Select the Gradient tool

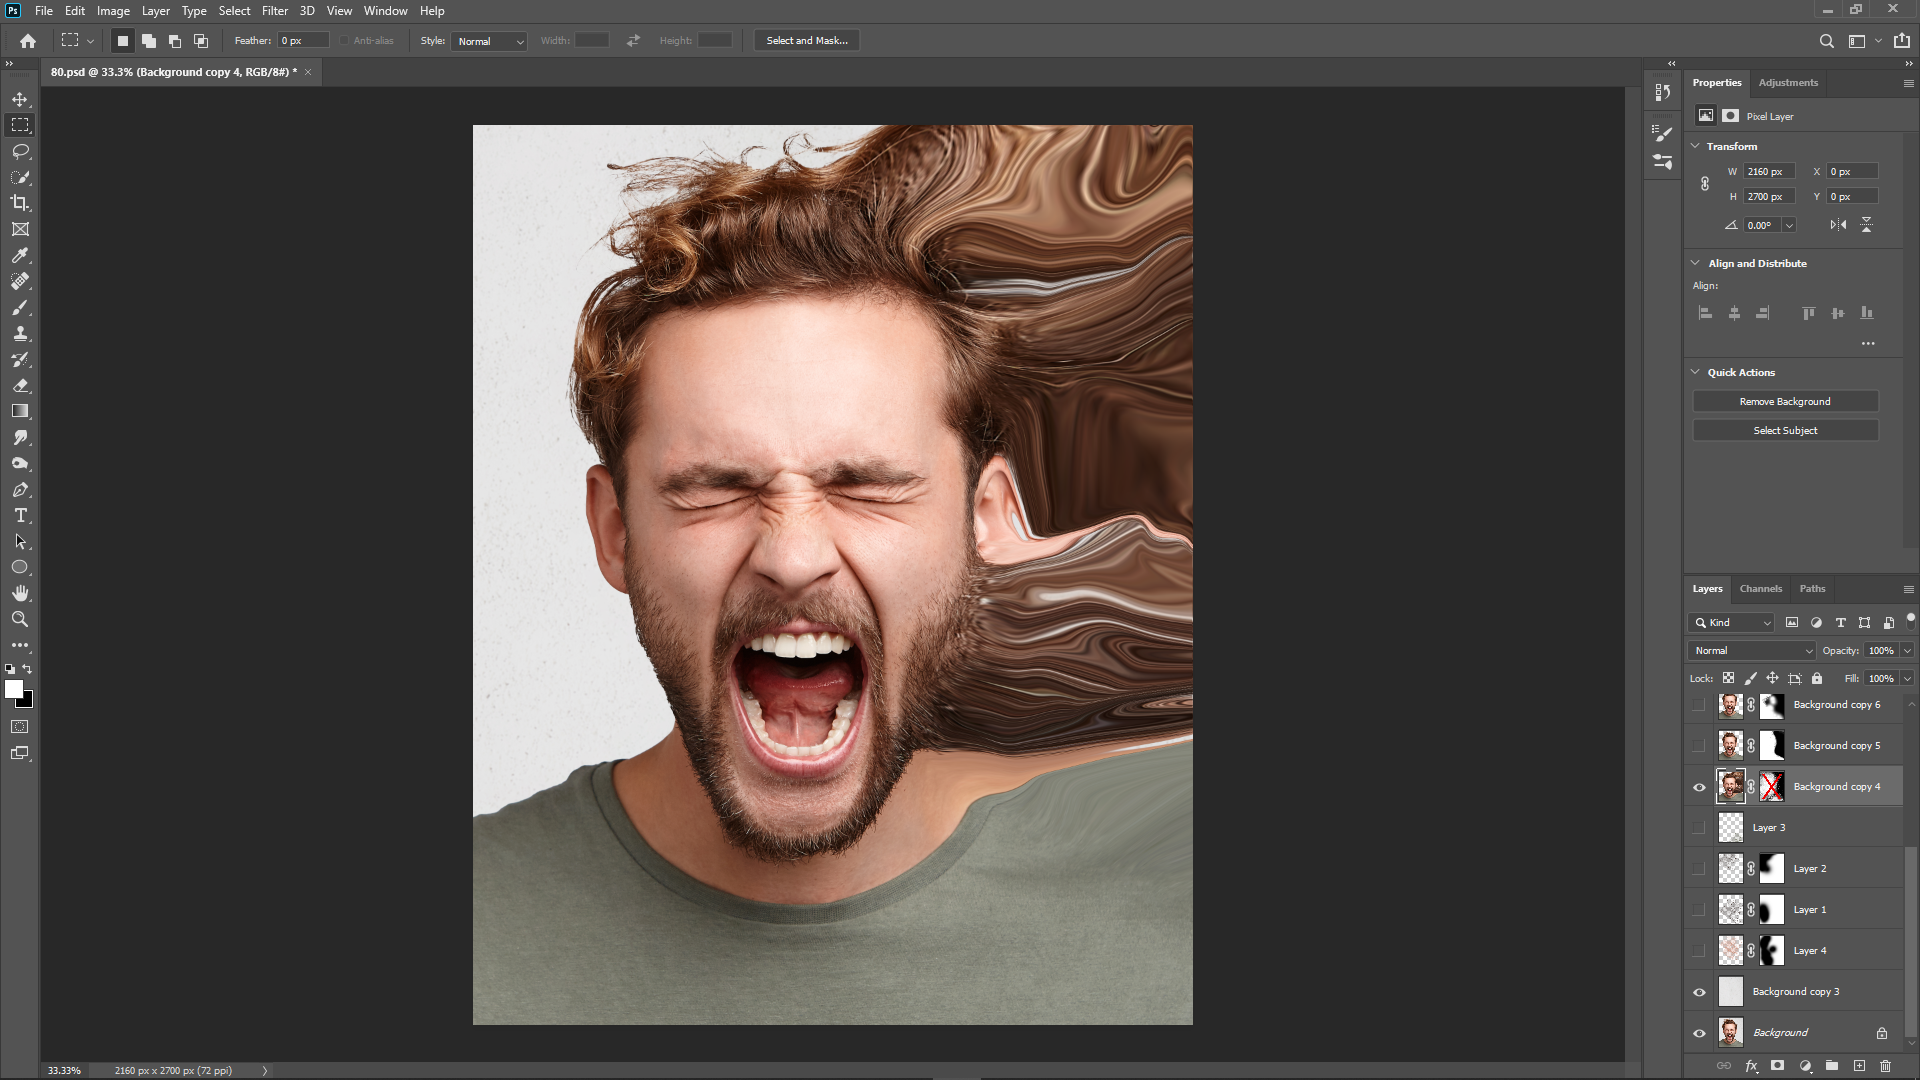pos(20,411)
